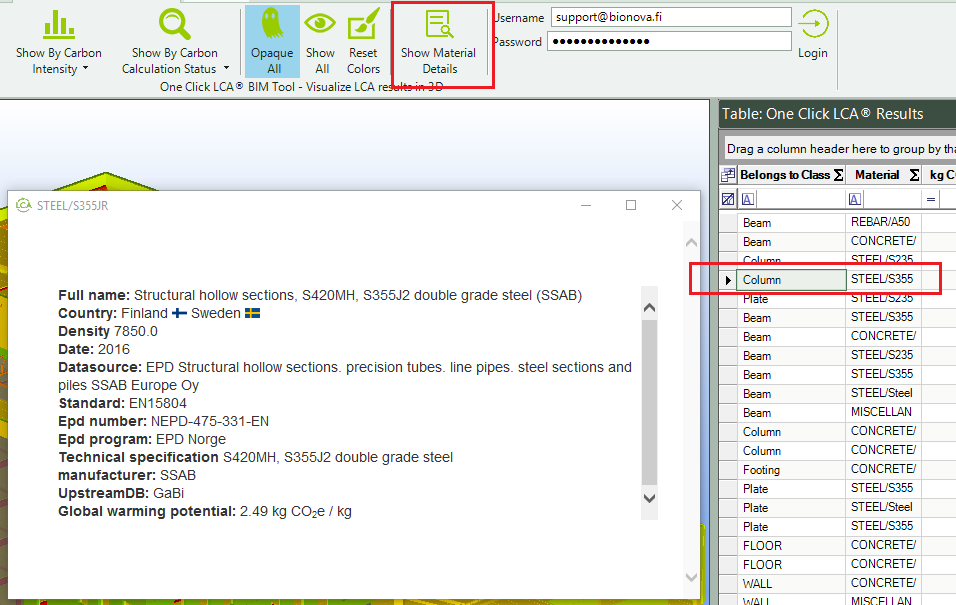Click the material details inner scrollbar thumb
956x605 pixels.
pyautogui.click(x=650, y=403)
